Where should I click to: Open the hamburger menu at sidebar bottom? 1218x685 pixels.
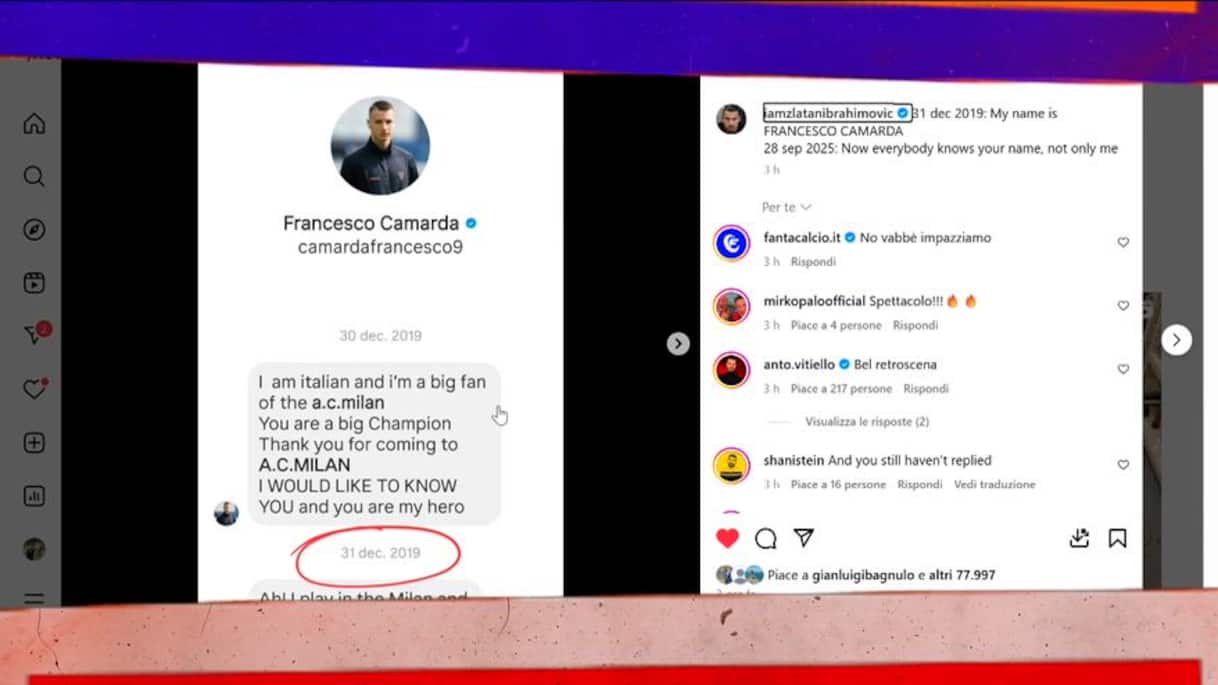[x=34, y=599]
